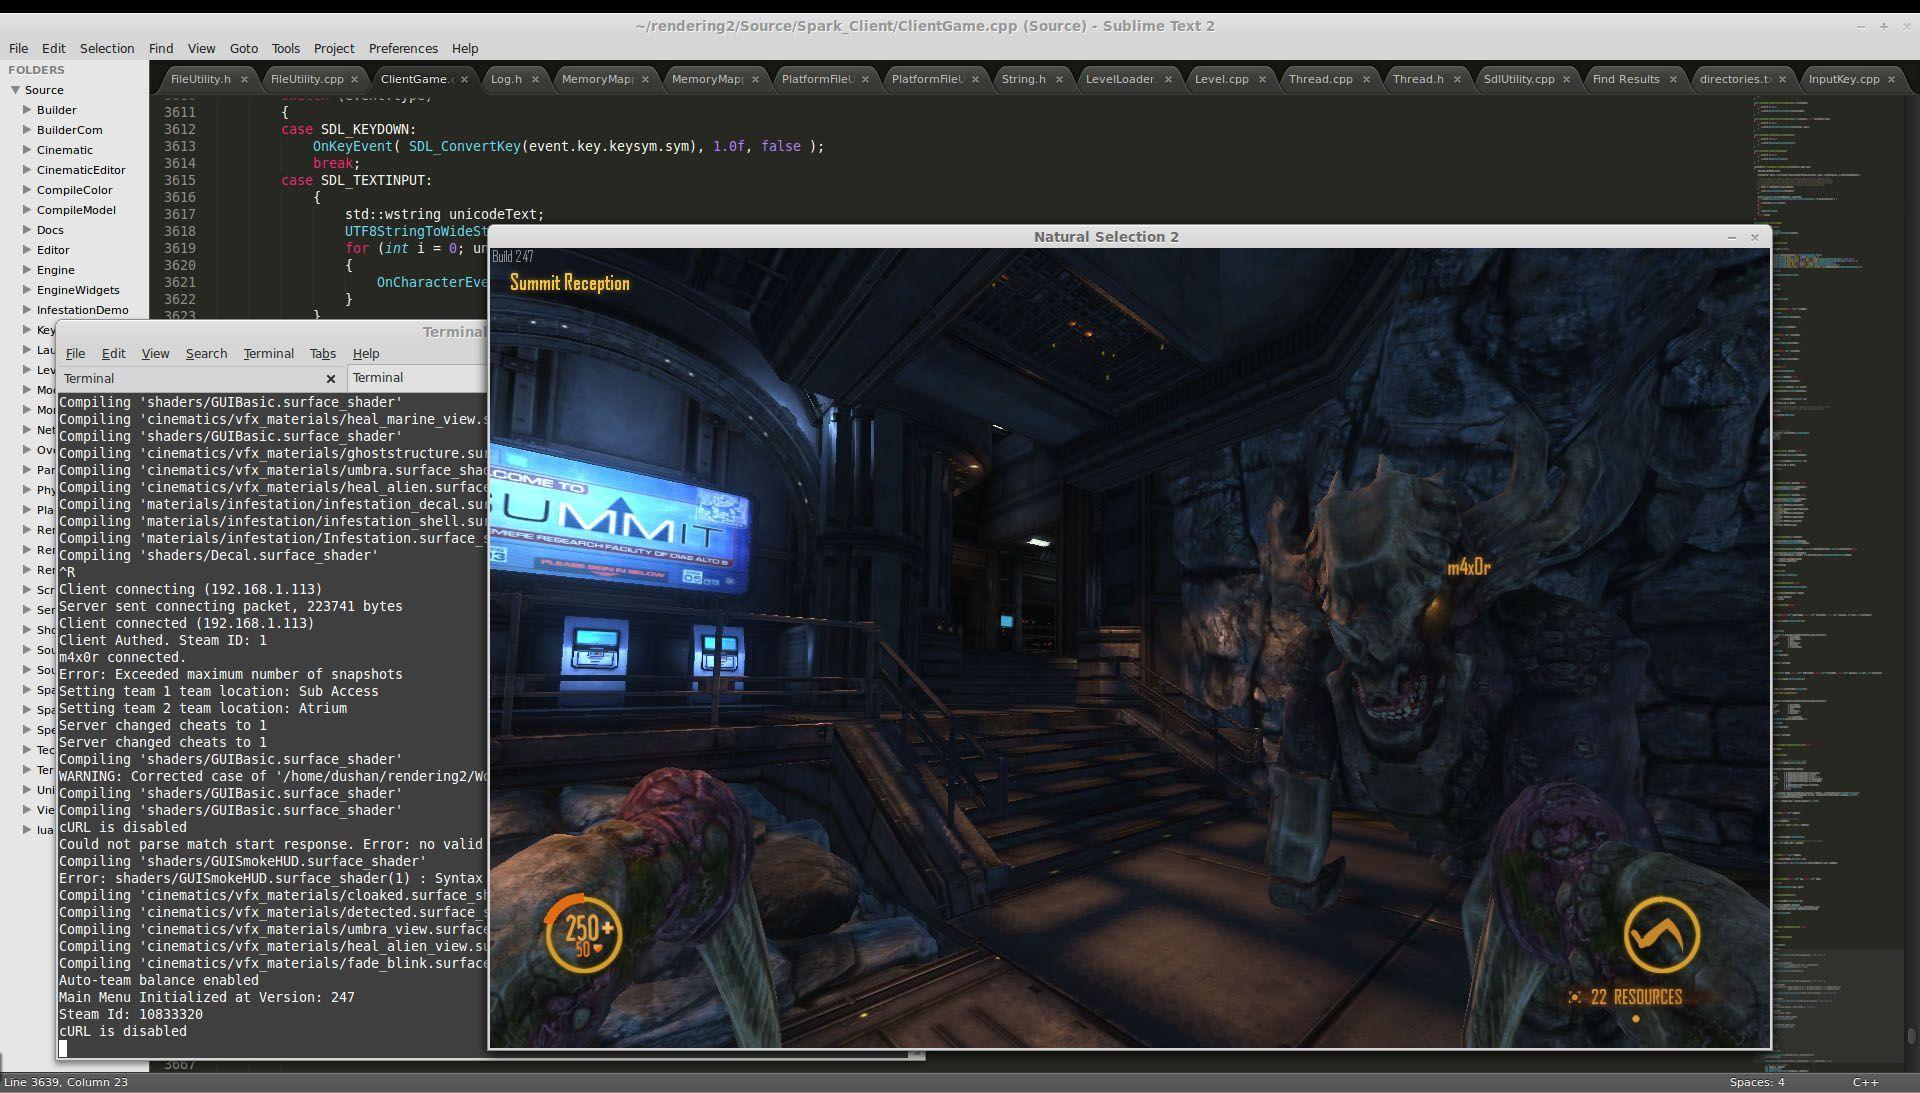
Task: Expand the CompileModel folder
Action: [27, 210]
